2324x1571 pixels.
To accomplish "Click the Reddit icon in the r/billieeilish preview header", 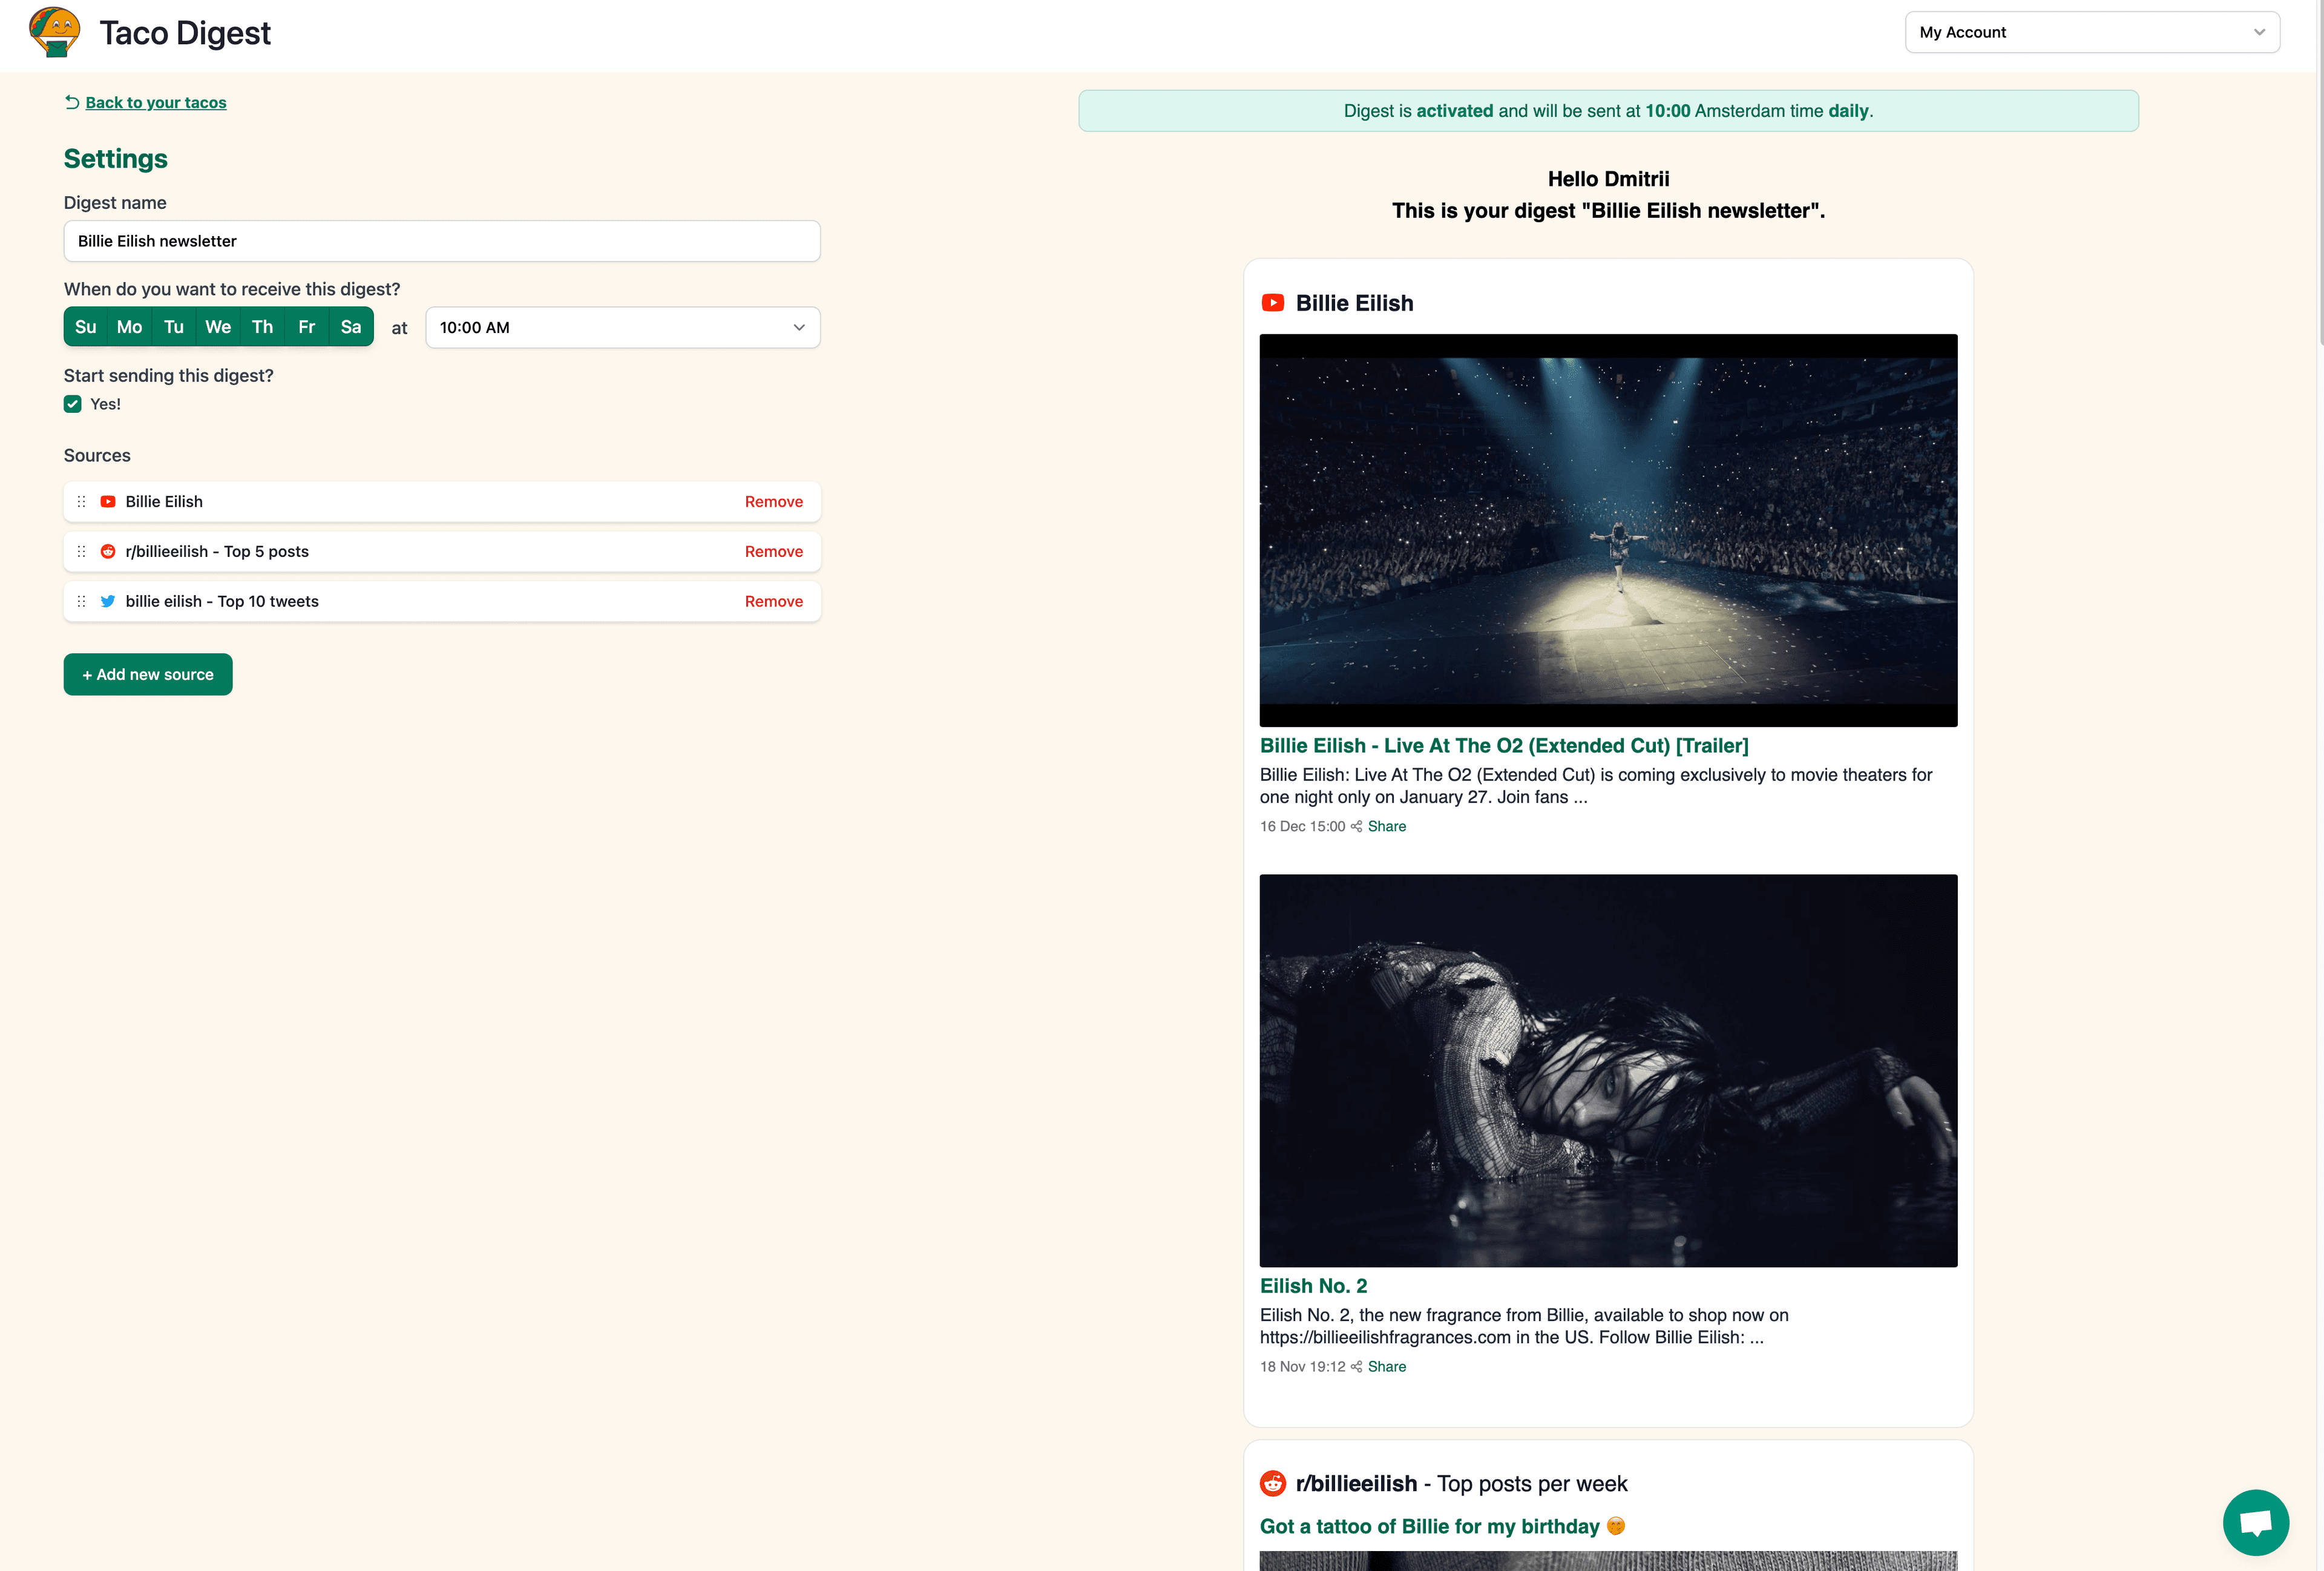I will (x=1273, y=1484).
